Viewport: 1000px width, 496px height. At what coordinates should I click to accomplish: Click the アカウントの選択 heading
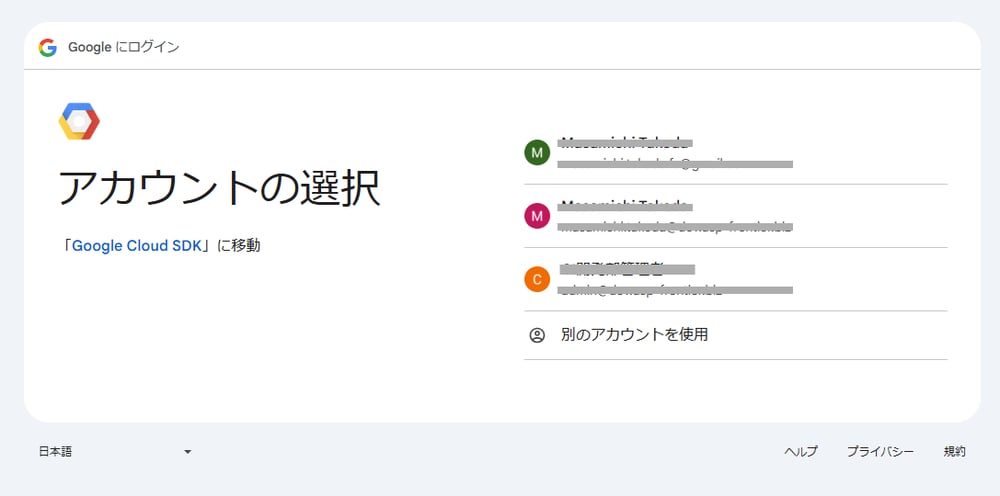pos(220,188)
